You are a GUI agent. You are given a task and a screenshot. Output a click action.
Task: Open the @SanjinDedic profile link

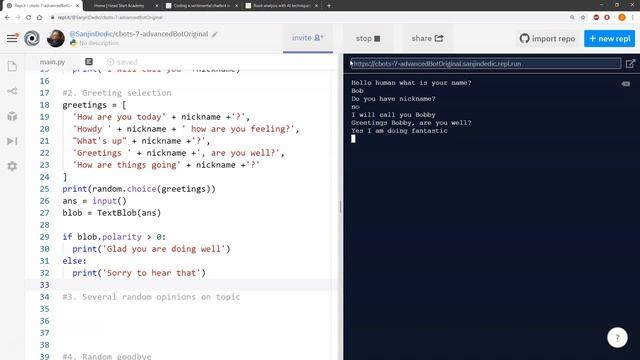tap(91, 34)
